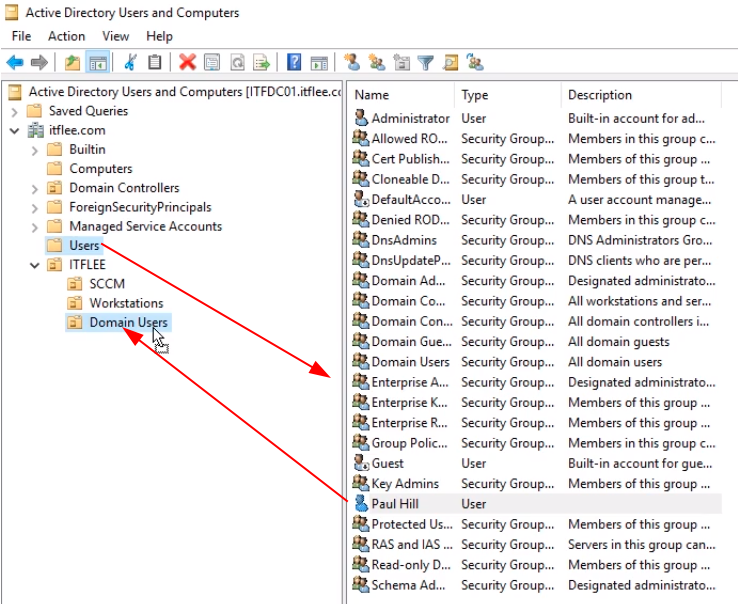Viewport: 738px width, 604px height.
Task: Click the Create new user icon
Action: coord(352,62)
